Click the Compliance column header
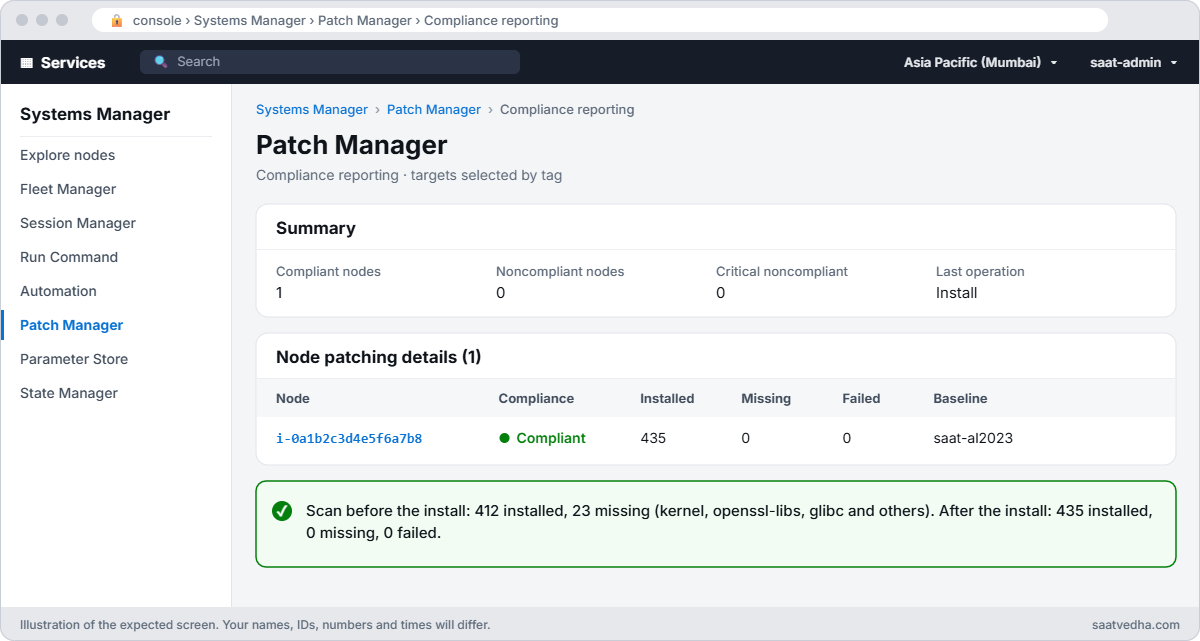 pos(536,398)
